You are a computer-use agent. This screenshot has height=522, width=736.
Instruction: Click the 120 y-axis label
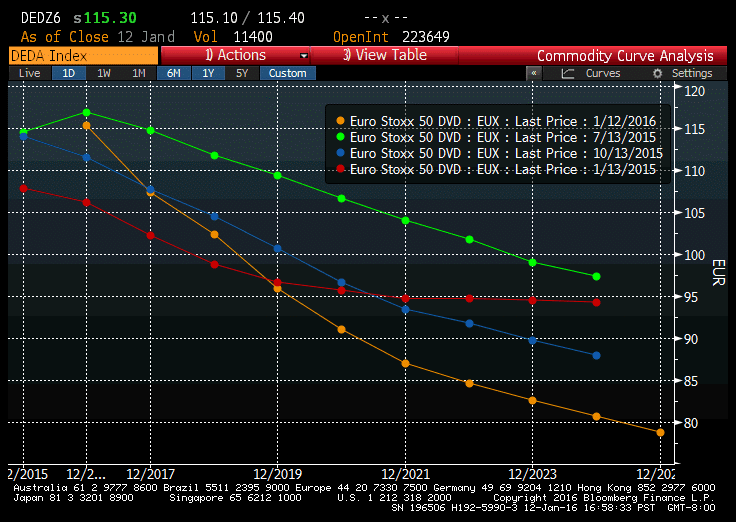tap(695, 91)
